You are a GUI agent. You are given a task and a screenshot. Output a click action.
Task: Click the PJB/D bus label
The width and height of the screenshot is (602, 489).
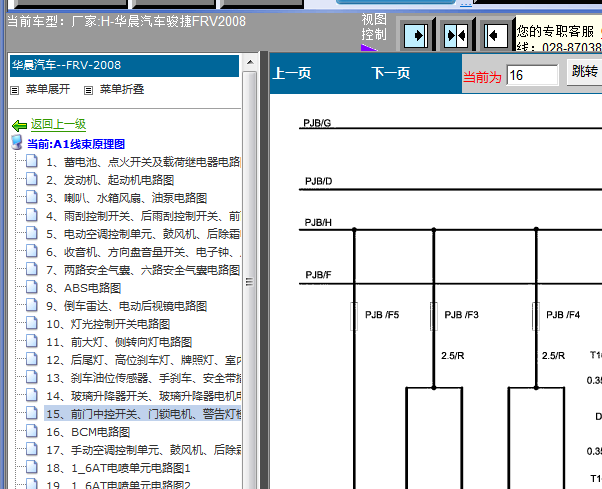(x=318, y=181)
